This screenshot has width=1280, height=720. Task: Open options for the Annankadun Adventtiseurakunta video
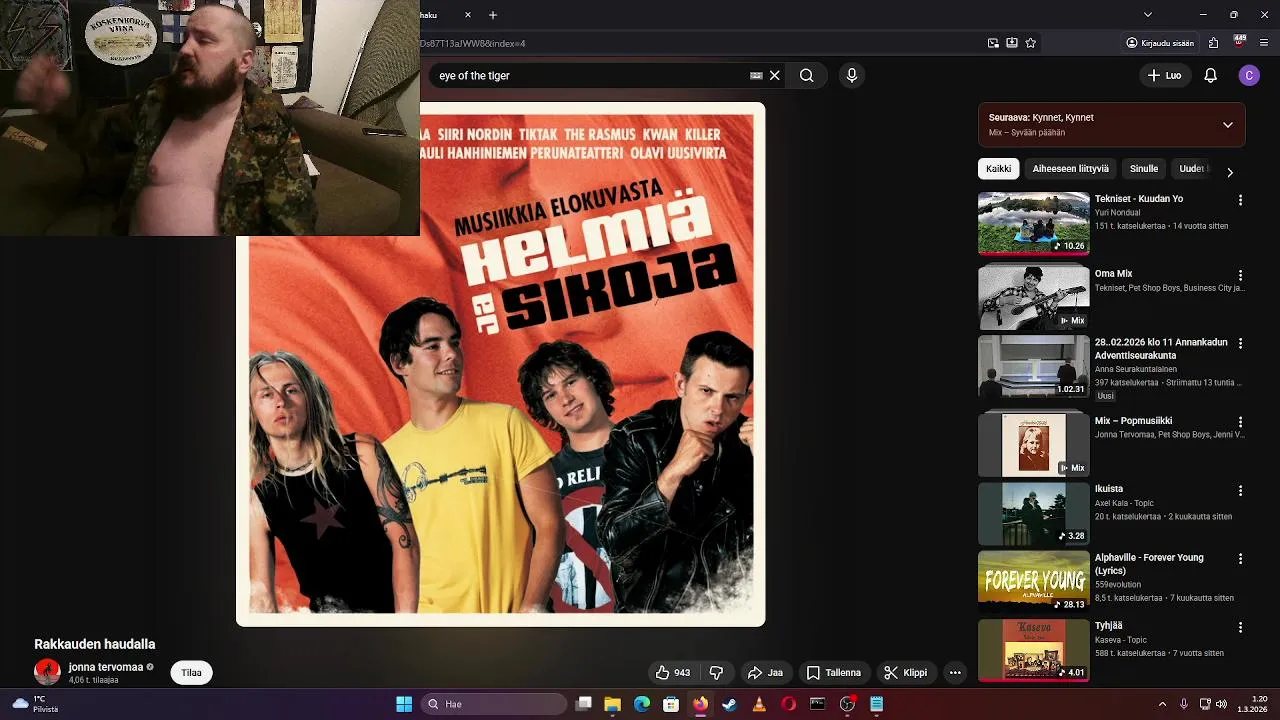pyautogui.click(x=1240, y=343)
